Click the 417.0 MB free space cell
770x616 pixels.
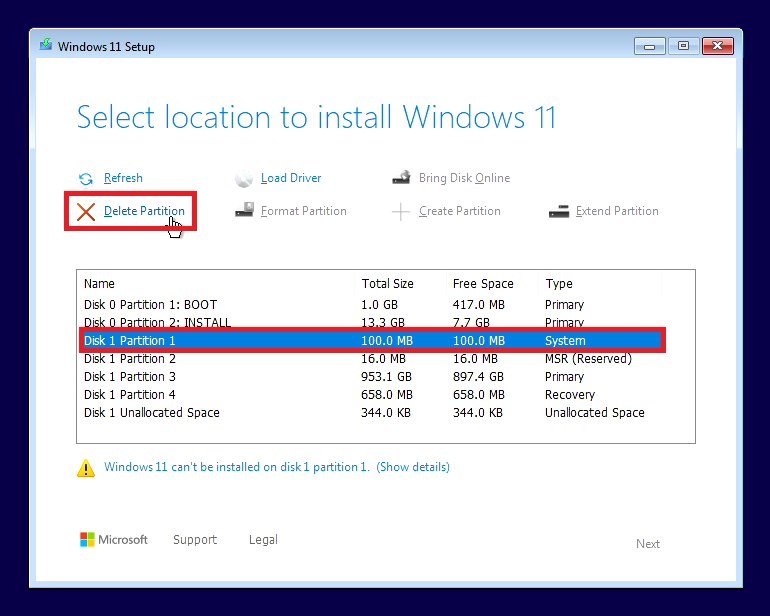tap(479, 305)
